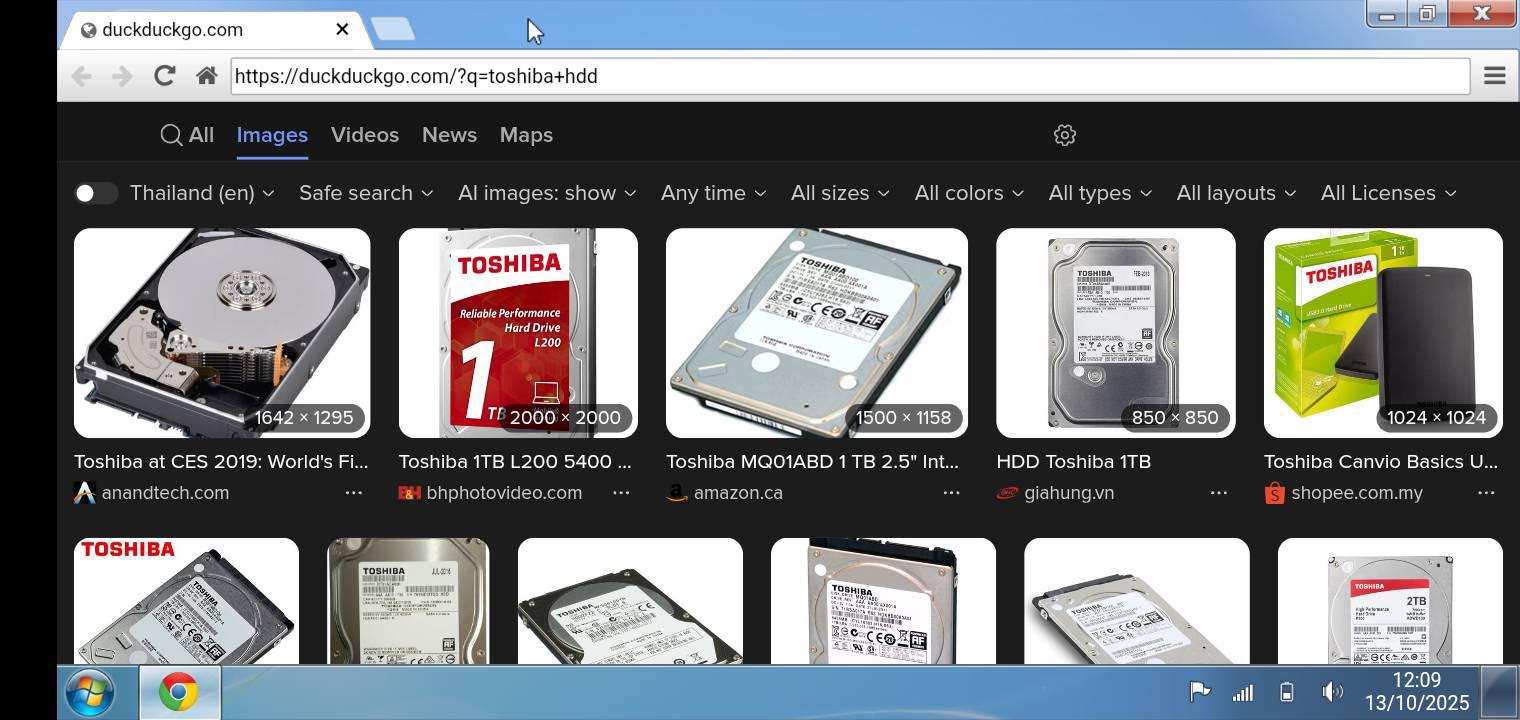Open the HDD Toshiba 1TB title link
The width and height of the screenshot is (1520, 720).
[x=1073, y=462]
